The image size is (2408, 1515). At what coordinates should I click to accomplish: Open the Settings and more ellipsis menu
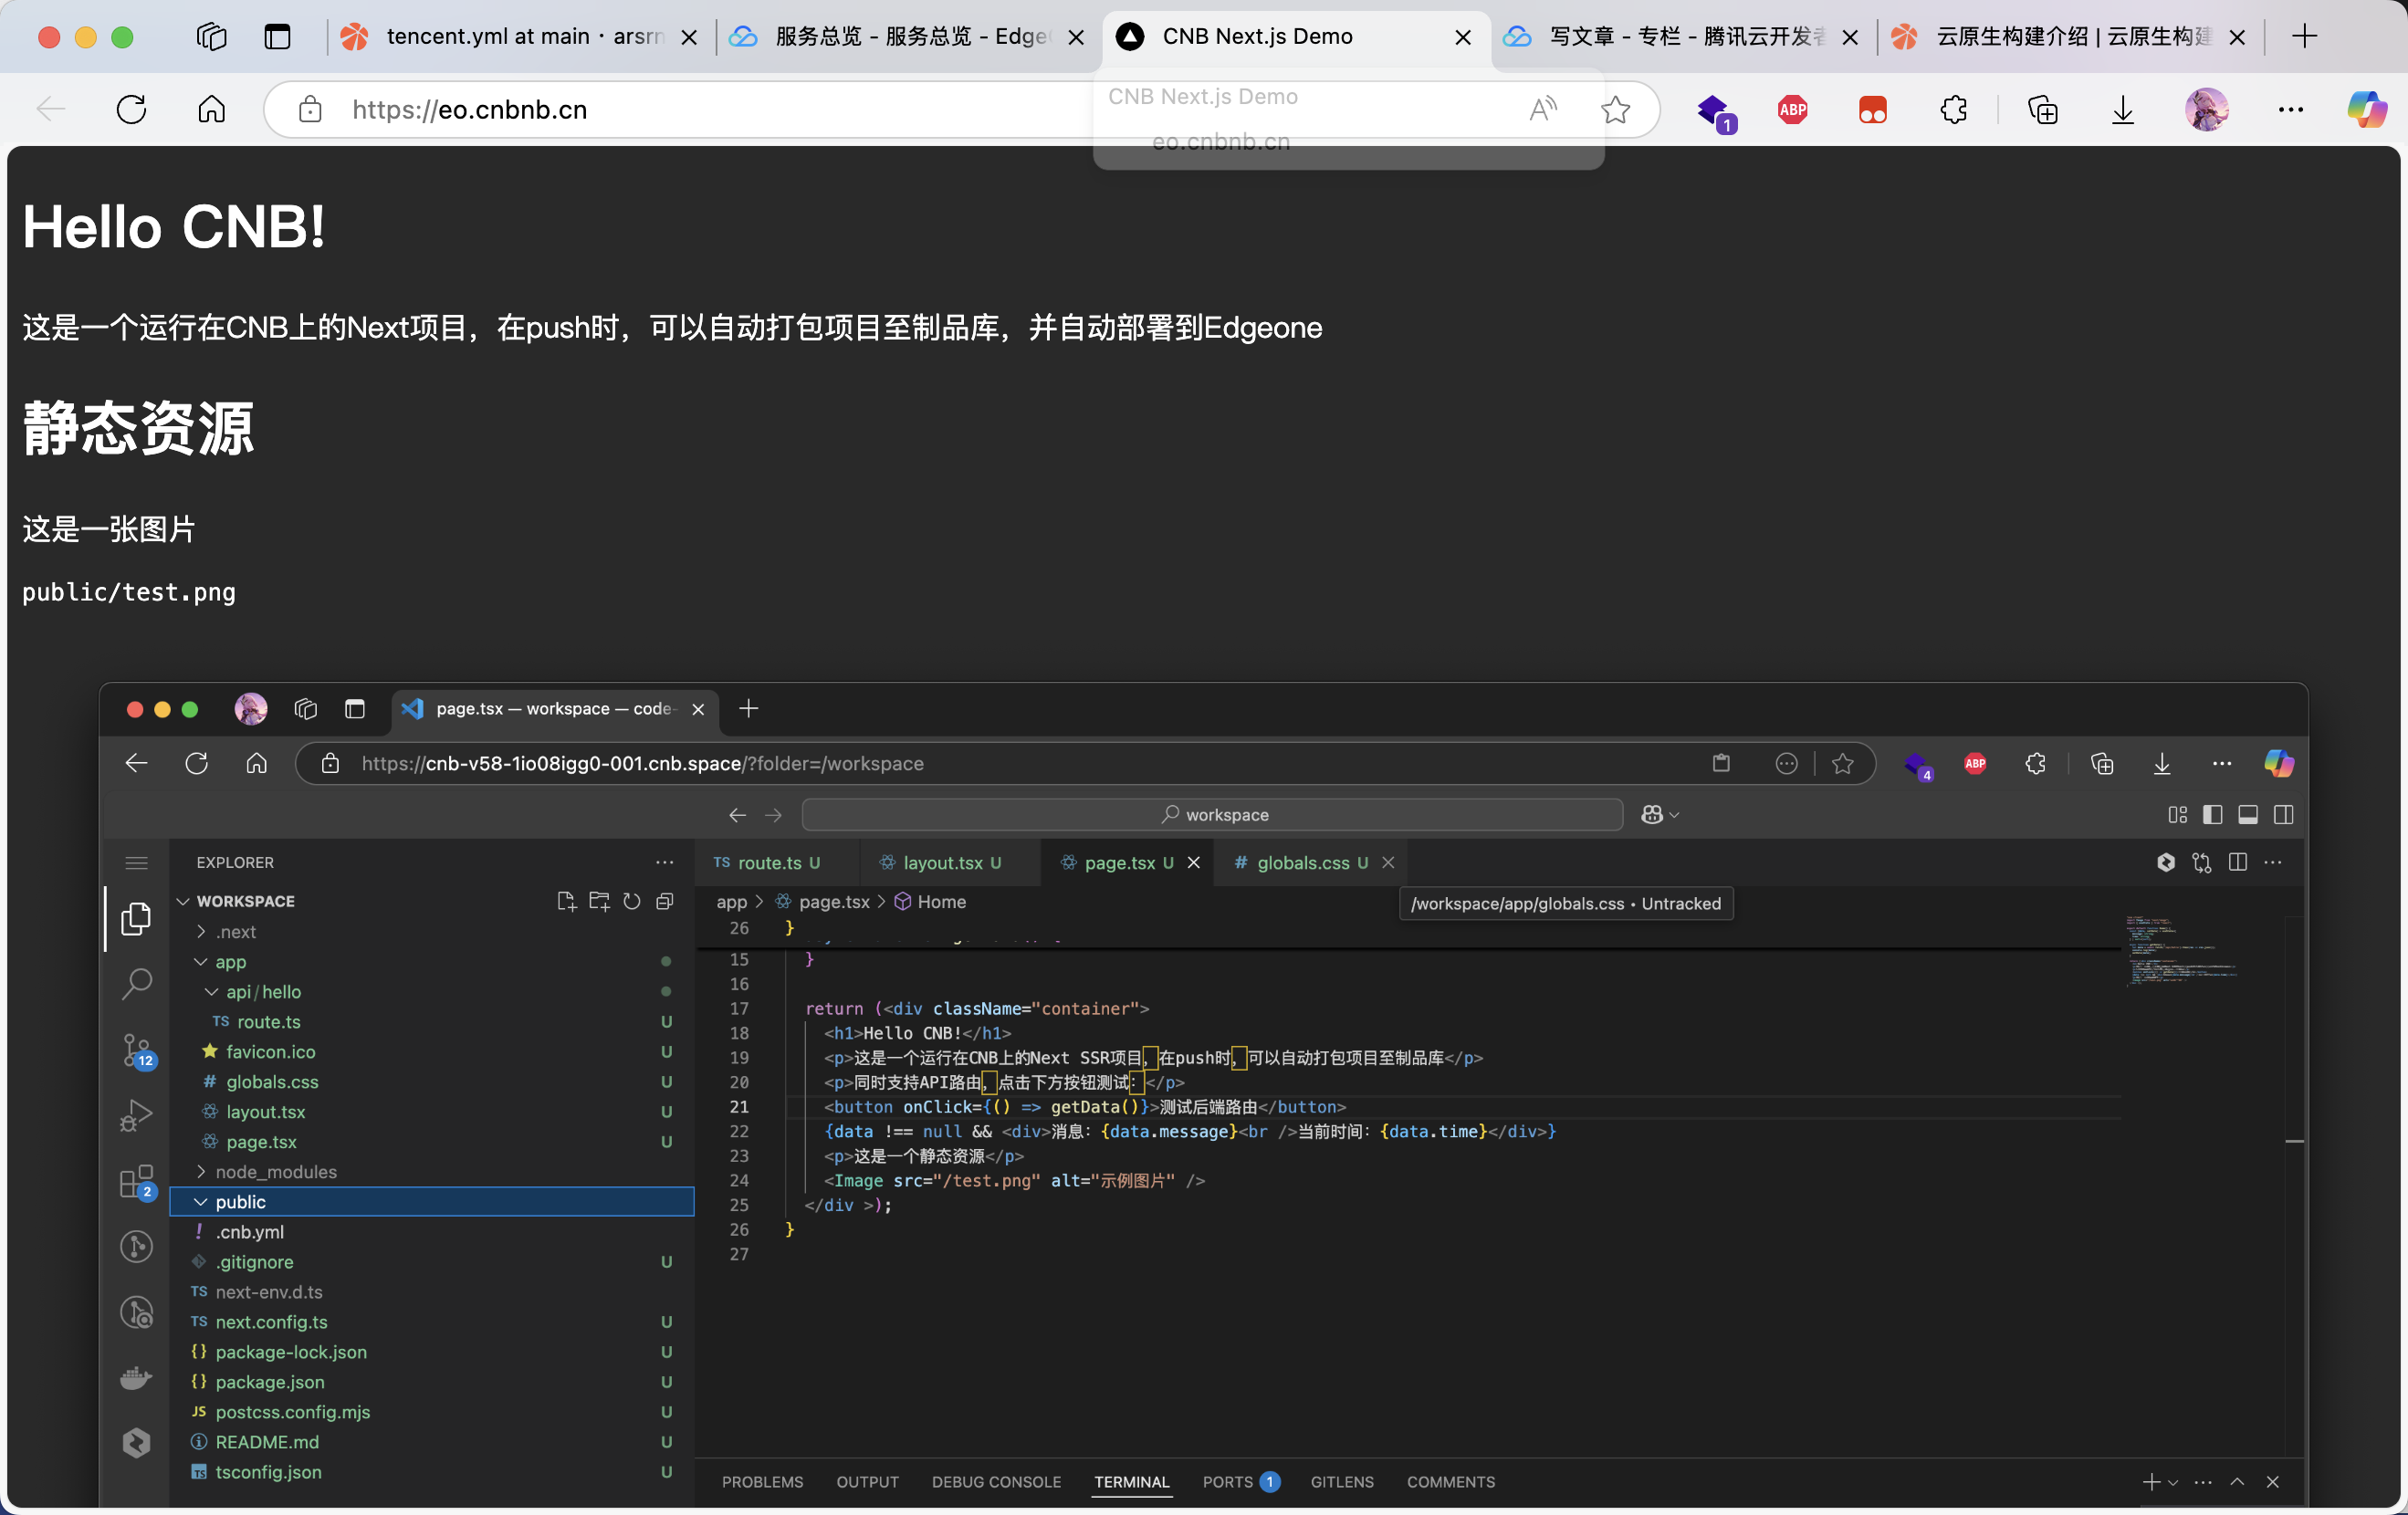[x=2290, y=109]
